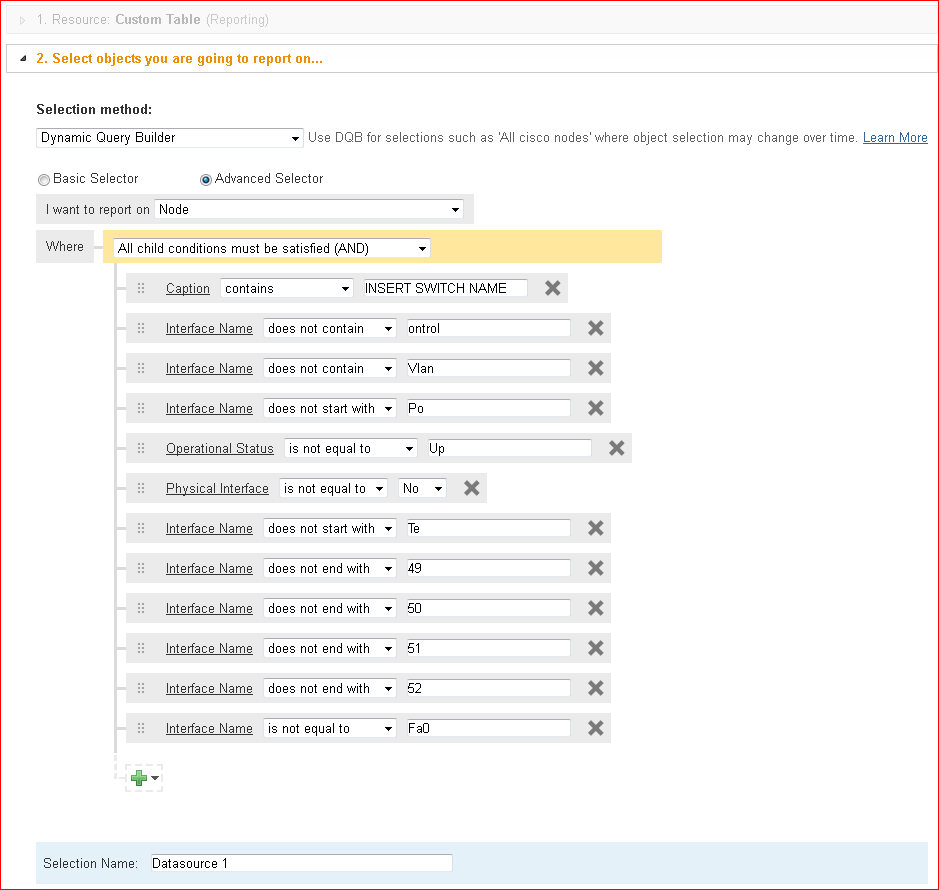Click drag handle of the Vlan row
Viewport: 939px width, 890px height.
coord(141,368)
